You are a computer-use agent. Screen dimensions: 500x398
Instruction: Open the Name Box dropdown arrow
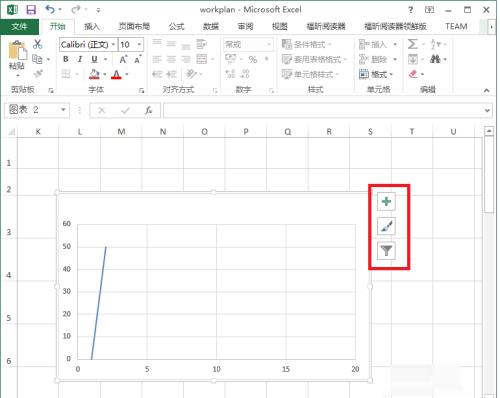63,110
